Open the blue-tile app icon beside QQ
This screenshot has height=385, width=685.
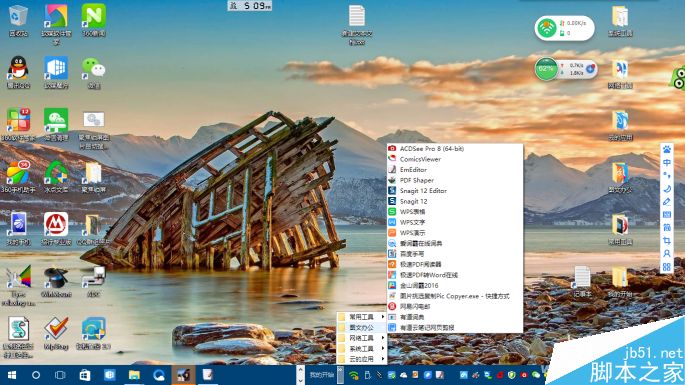(x=56, y=72)
